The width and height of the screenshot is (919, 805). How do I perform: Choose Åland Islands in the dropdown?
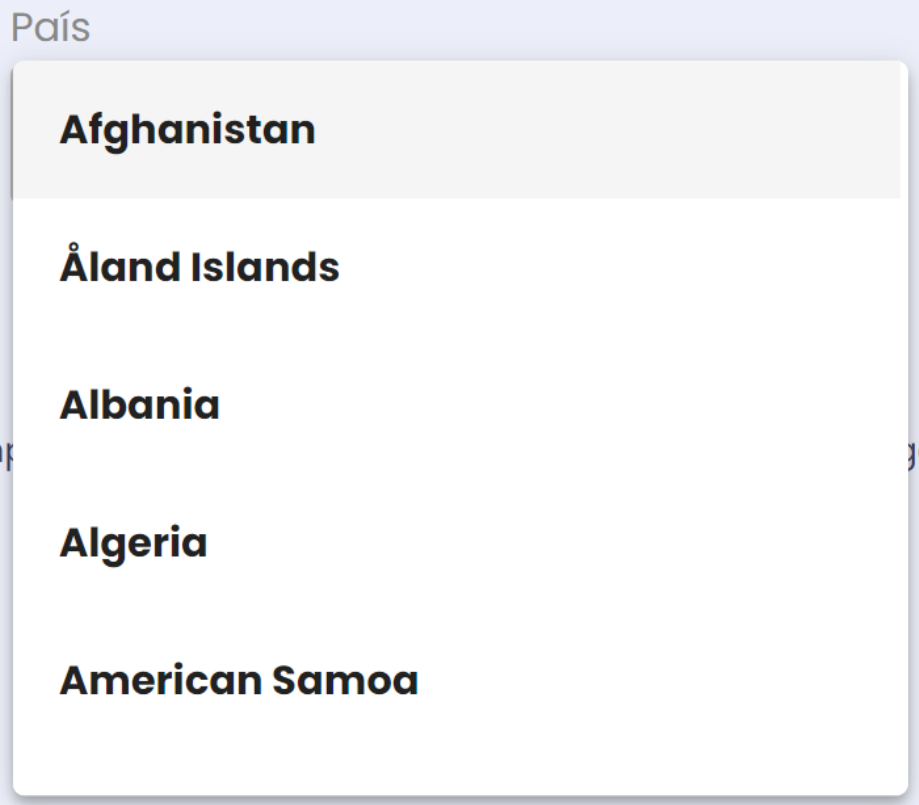(199, 268)
